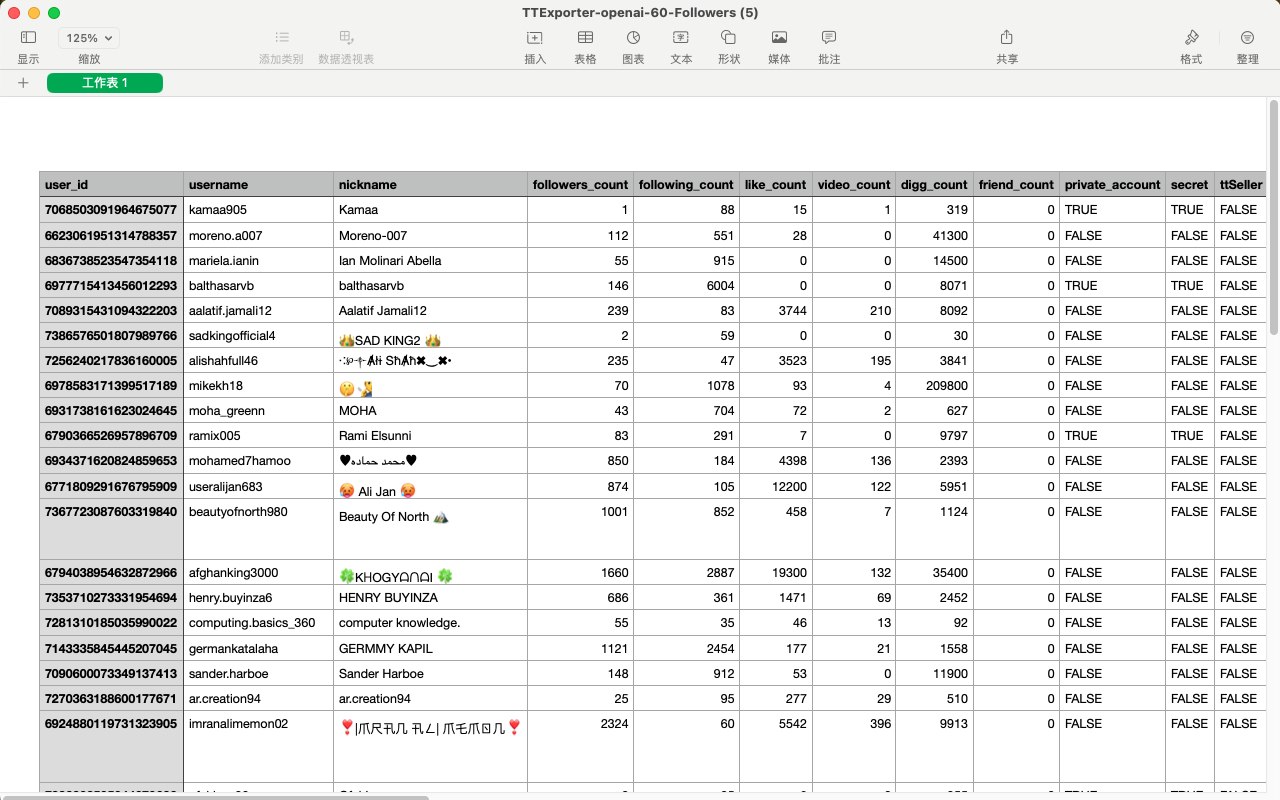Open the 格式 format inspector
Screen dimensions: 1280x800
tap(1191, 38)
